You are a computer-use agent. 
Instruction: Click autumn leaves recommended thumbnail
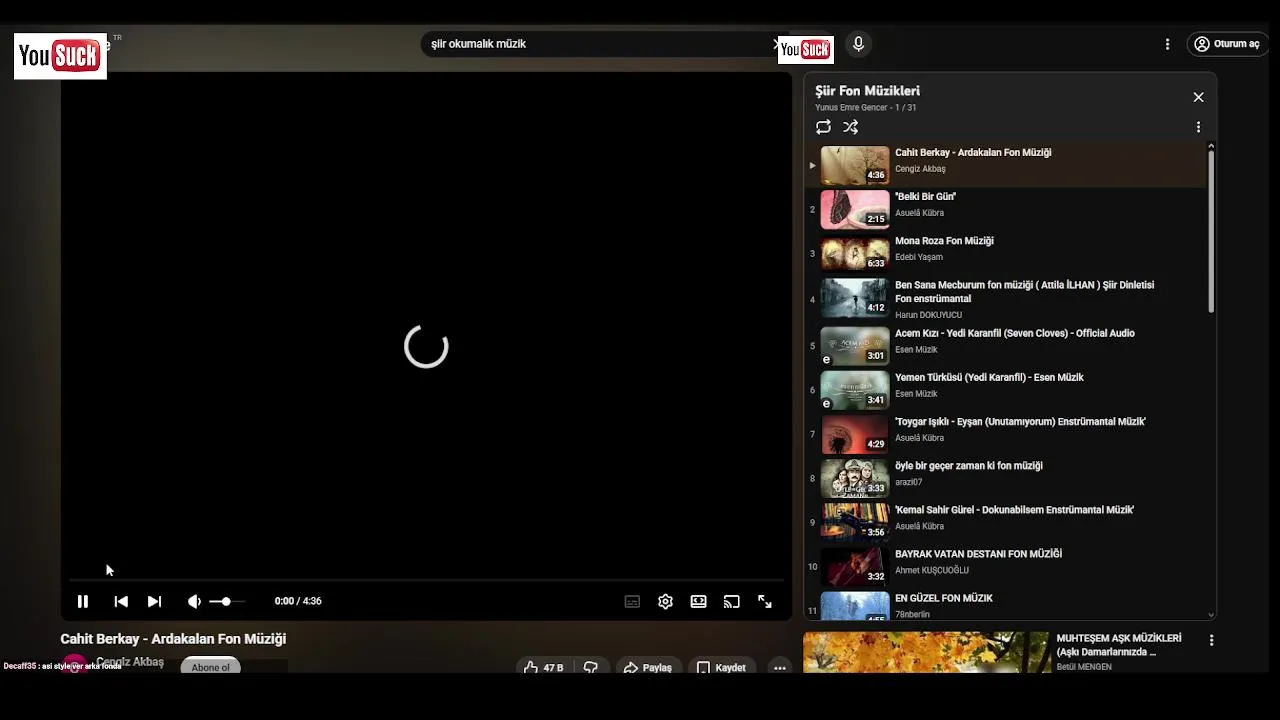point(926,652)
